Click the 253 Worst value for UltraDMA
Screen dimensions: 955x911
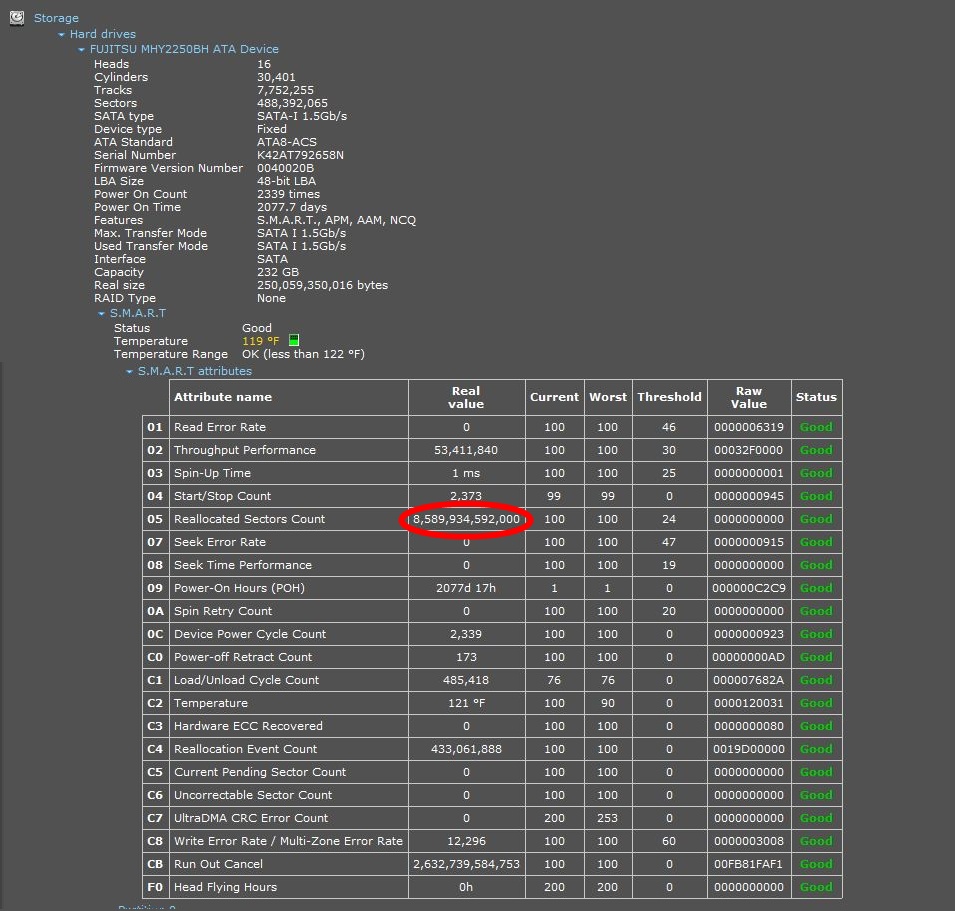click(608, 818)
